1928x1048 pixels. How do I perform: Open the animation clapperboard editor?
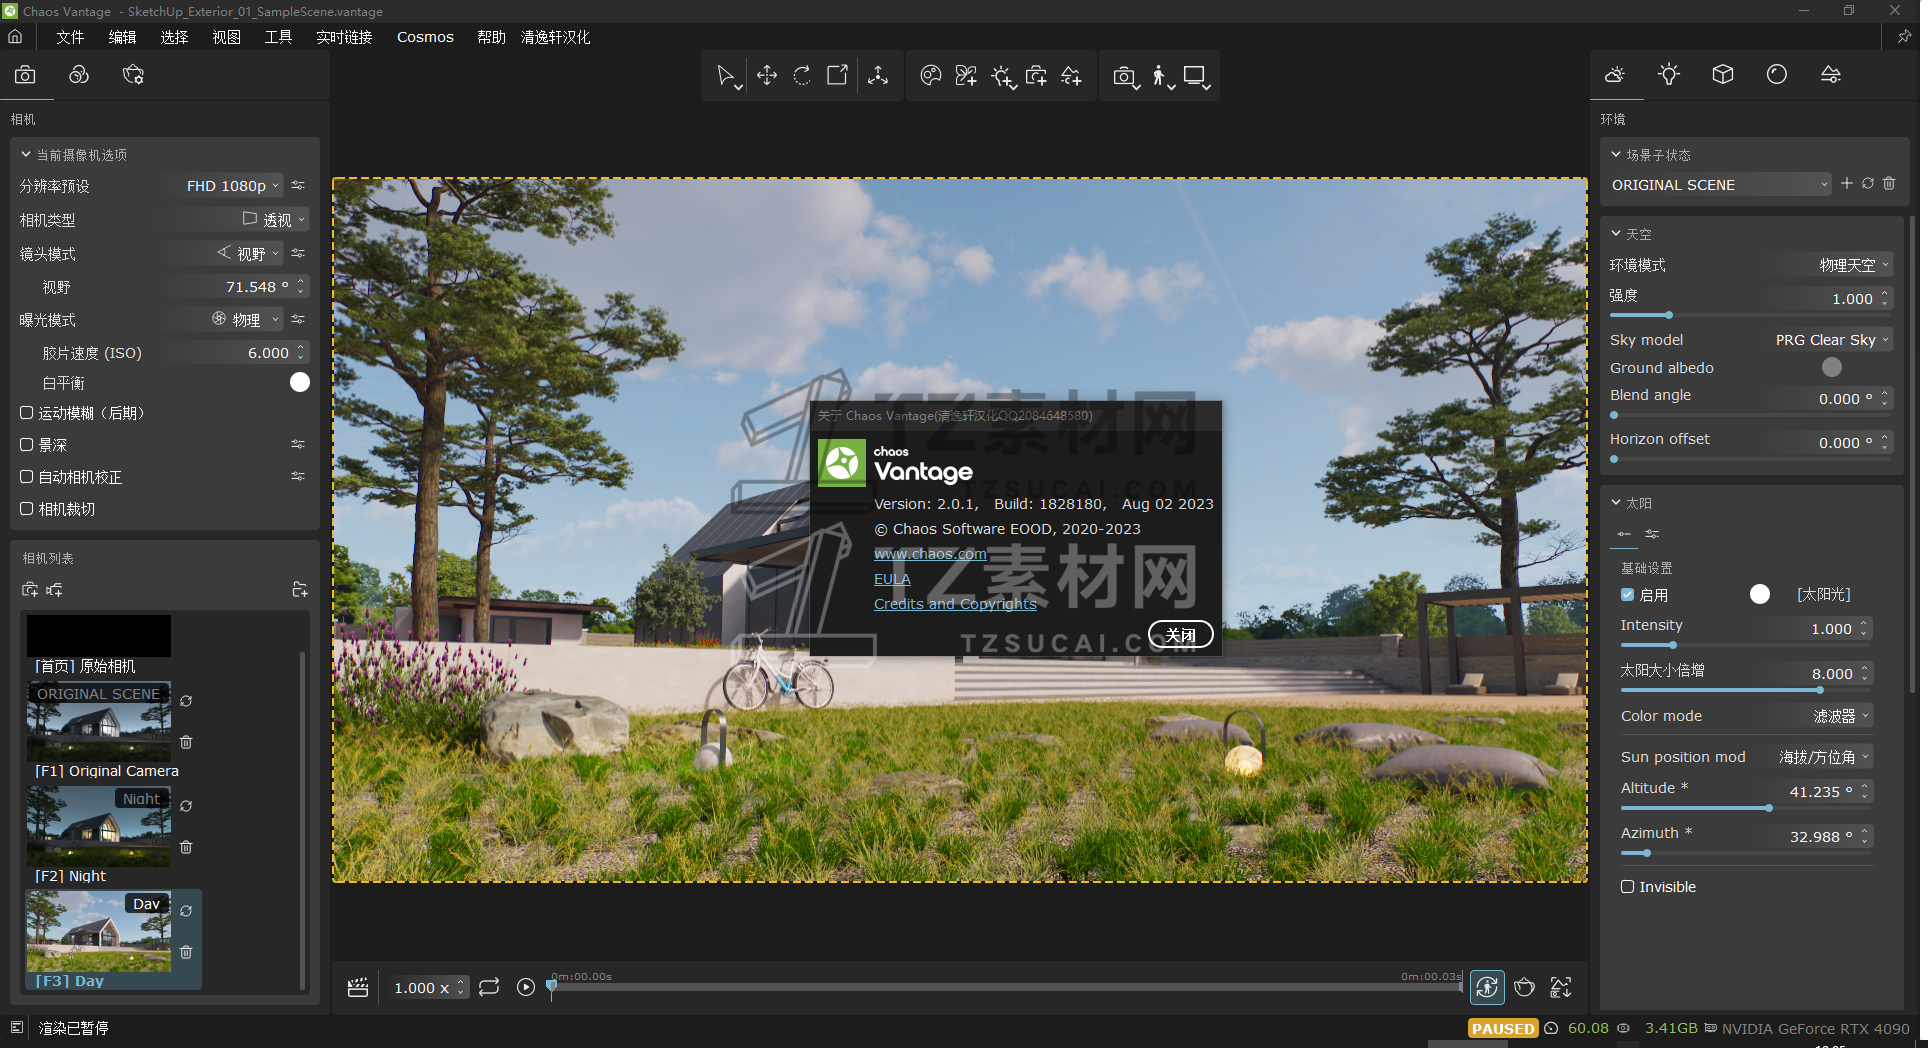click(358, 988)
